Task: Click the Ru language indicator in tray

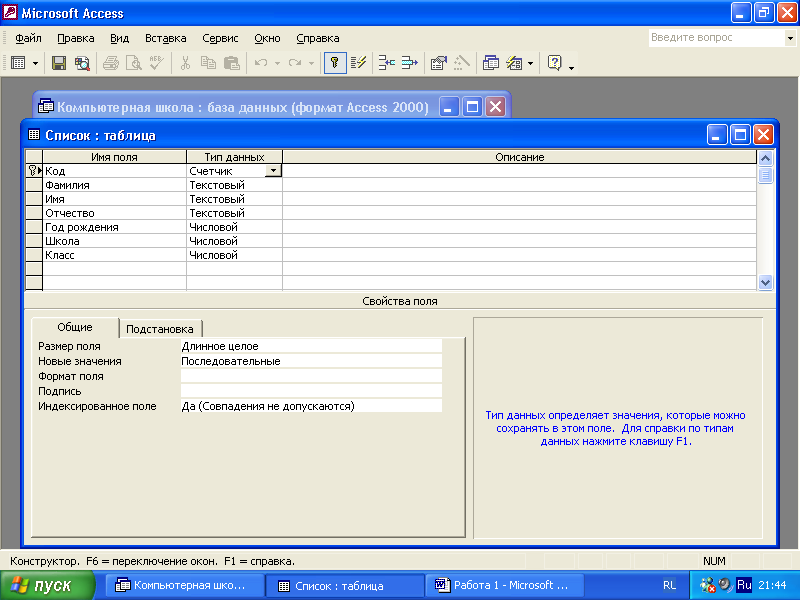Action: [x=744, y=585]
